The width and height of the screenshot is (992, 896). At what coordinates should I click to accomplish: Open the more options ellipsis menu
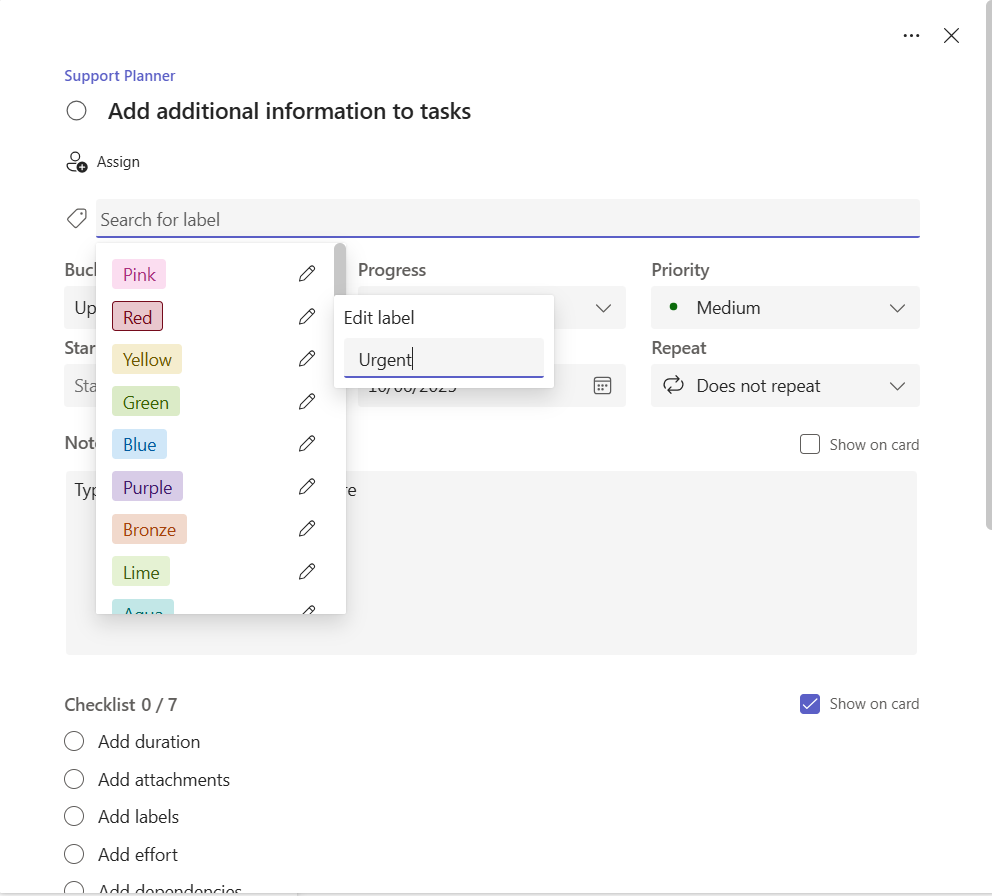(911, 35)
